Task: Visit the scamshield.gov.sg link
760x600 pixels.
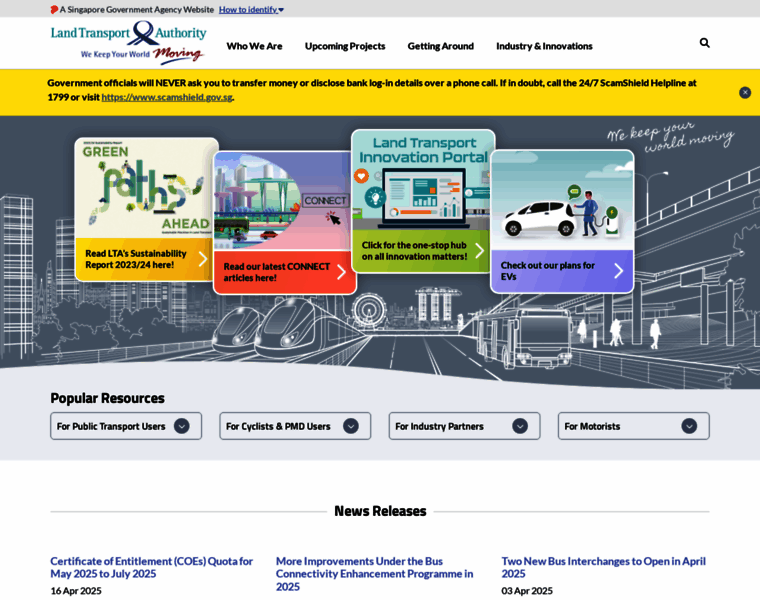Action: 167,97
